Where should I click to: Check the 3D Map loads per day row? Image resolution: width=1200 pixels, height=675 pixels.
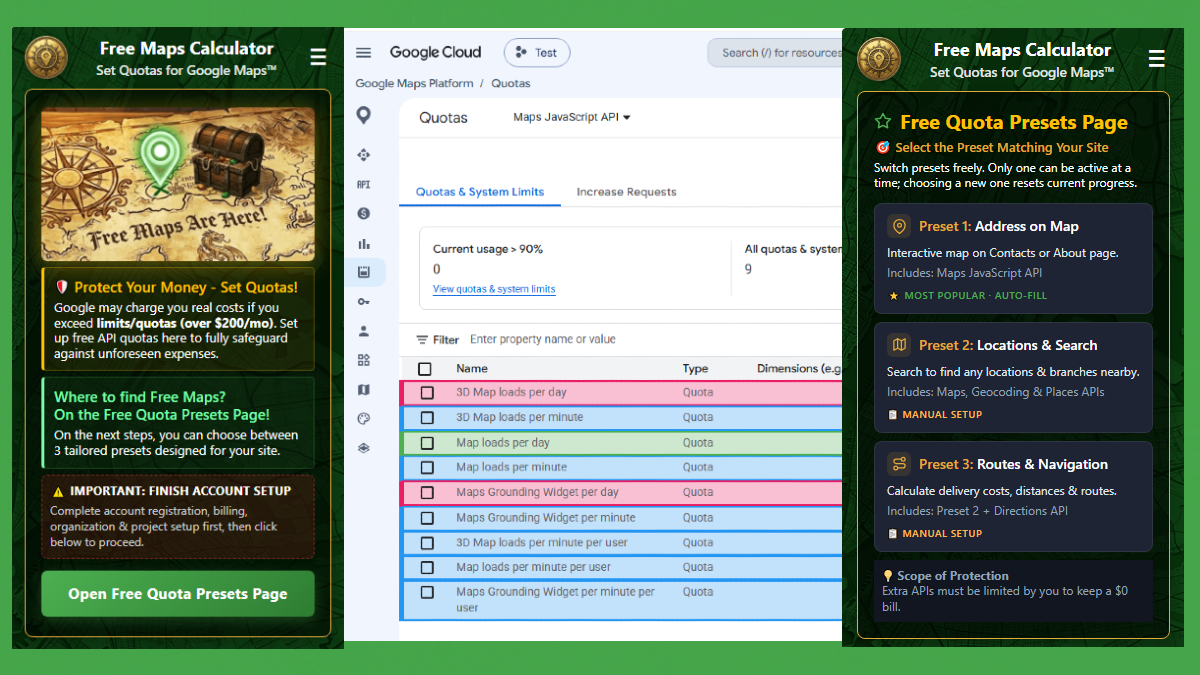427,393
